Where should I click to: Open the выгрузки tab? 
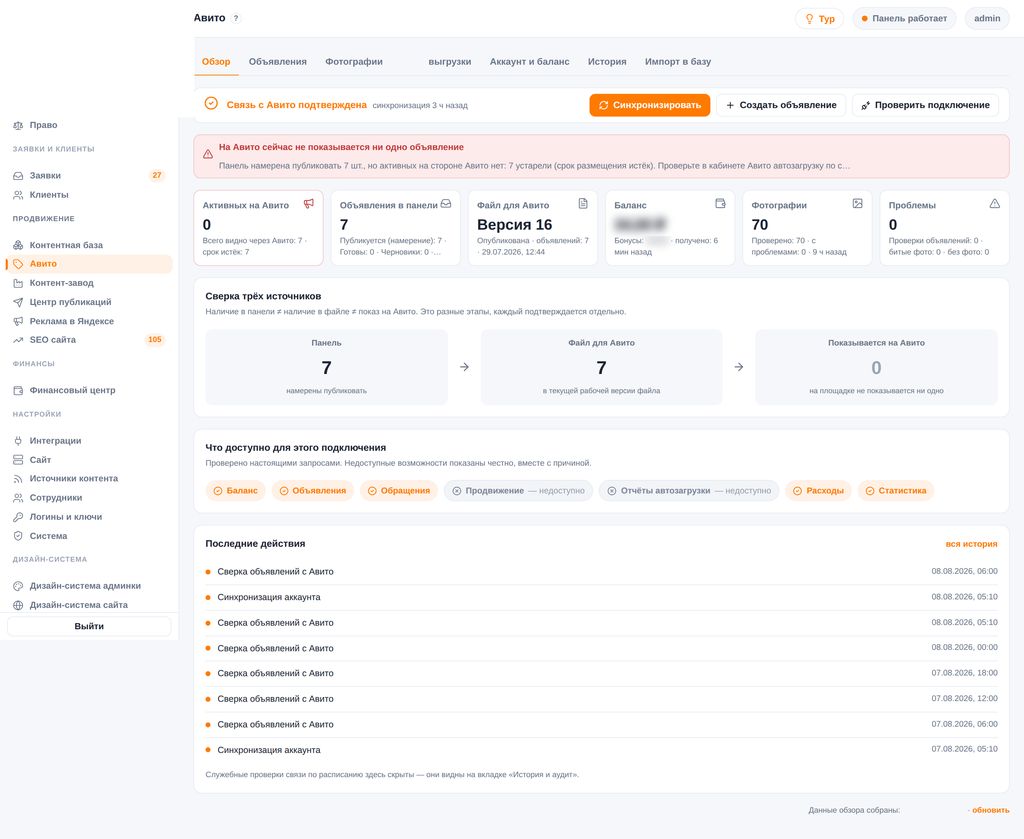[x=449, y=61]
